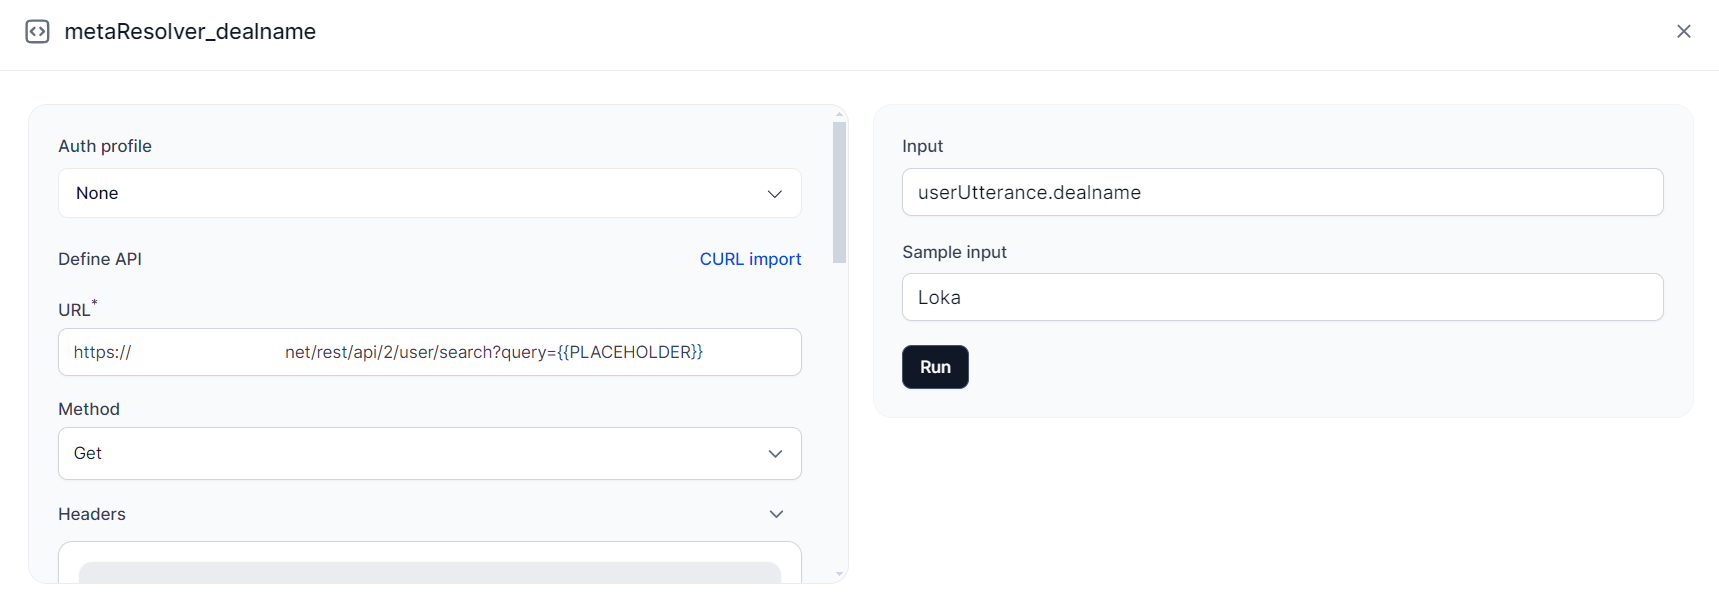Click the code brackets icon beside the title
Image resolution: width=1719 pixels, height=605 pixels.
tap(37, 32)
